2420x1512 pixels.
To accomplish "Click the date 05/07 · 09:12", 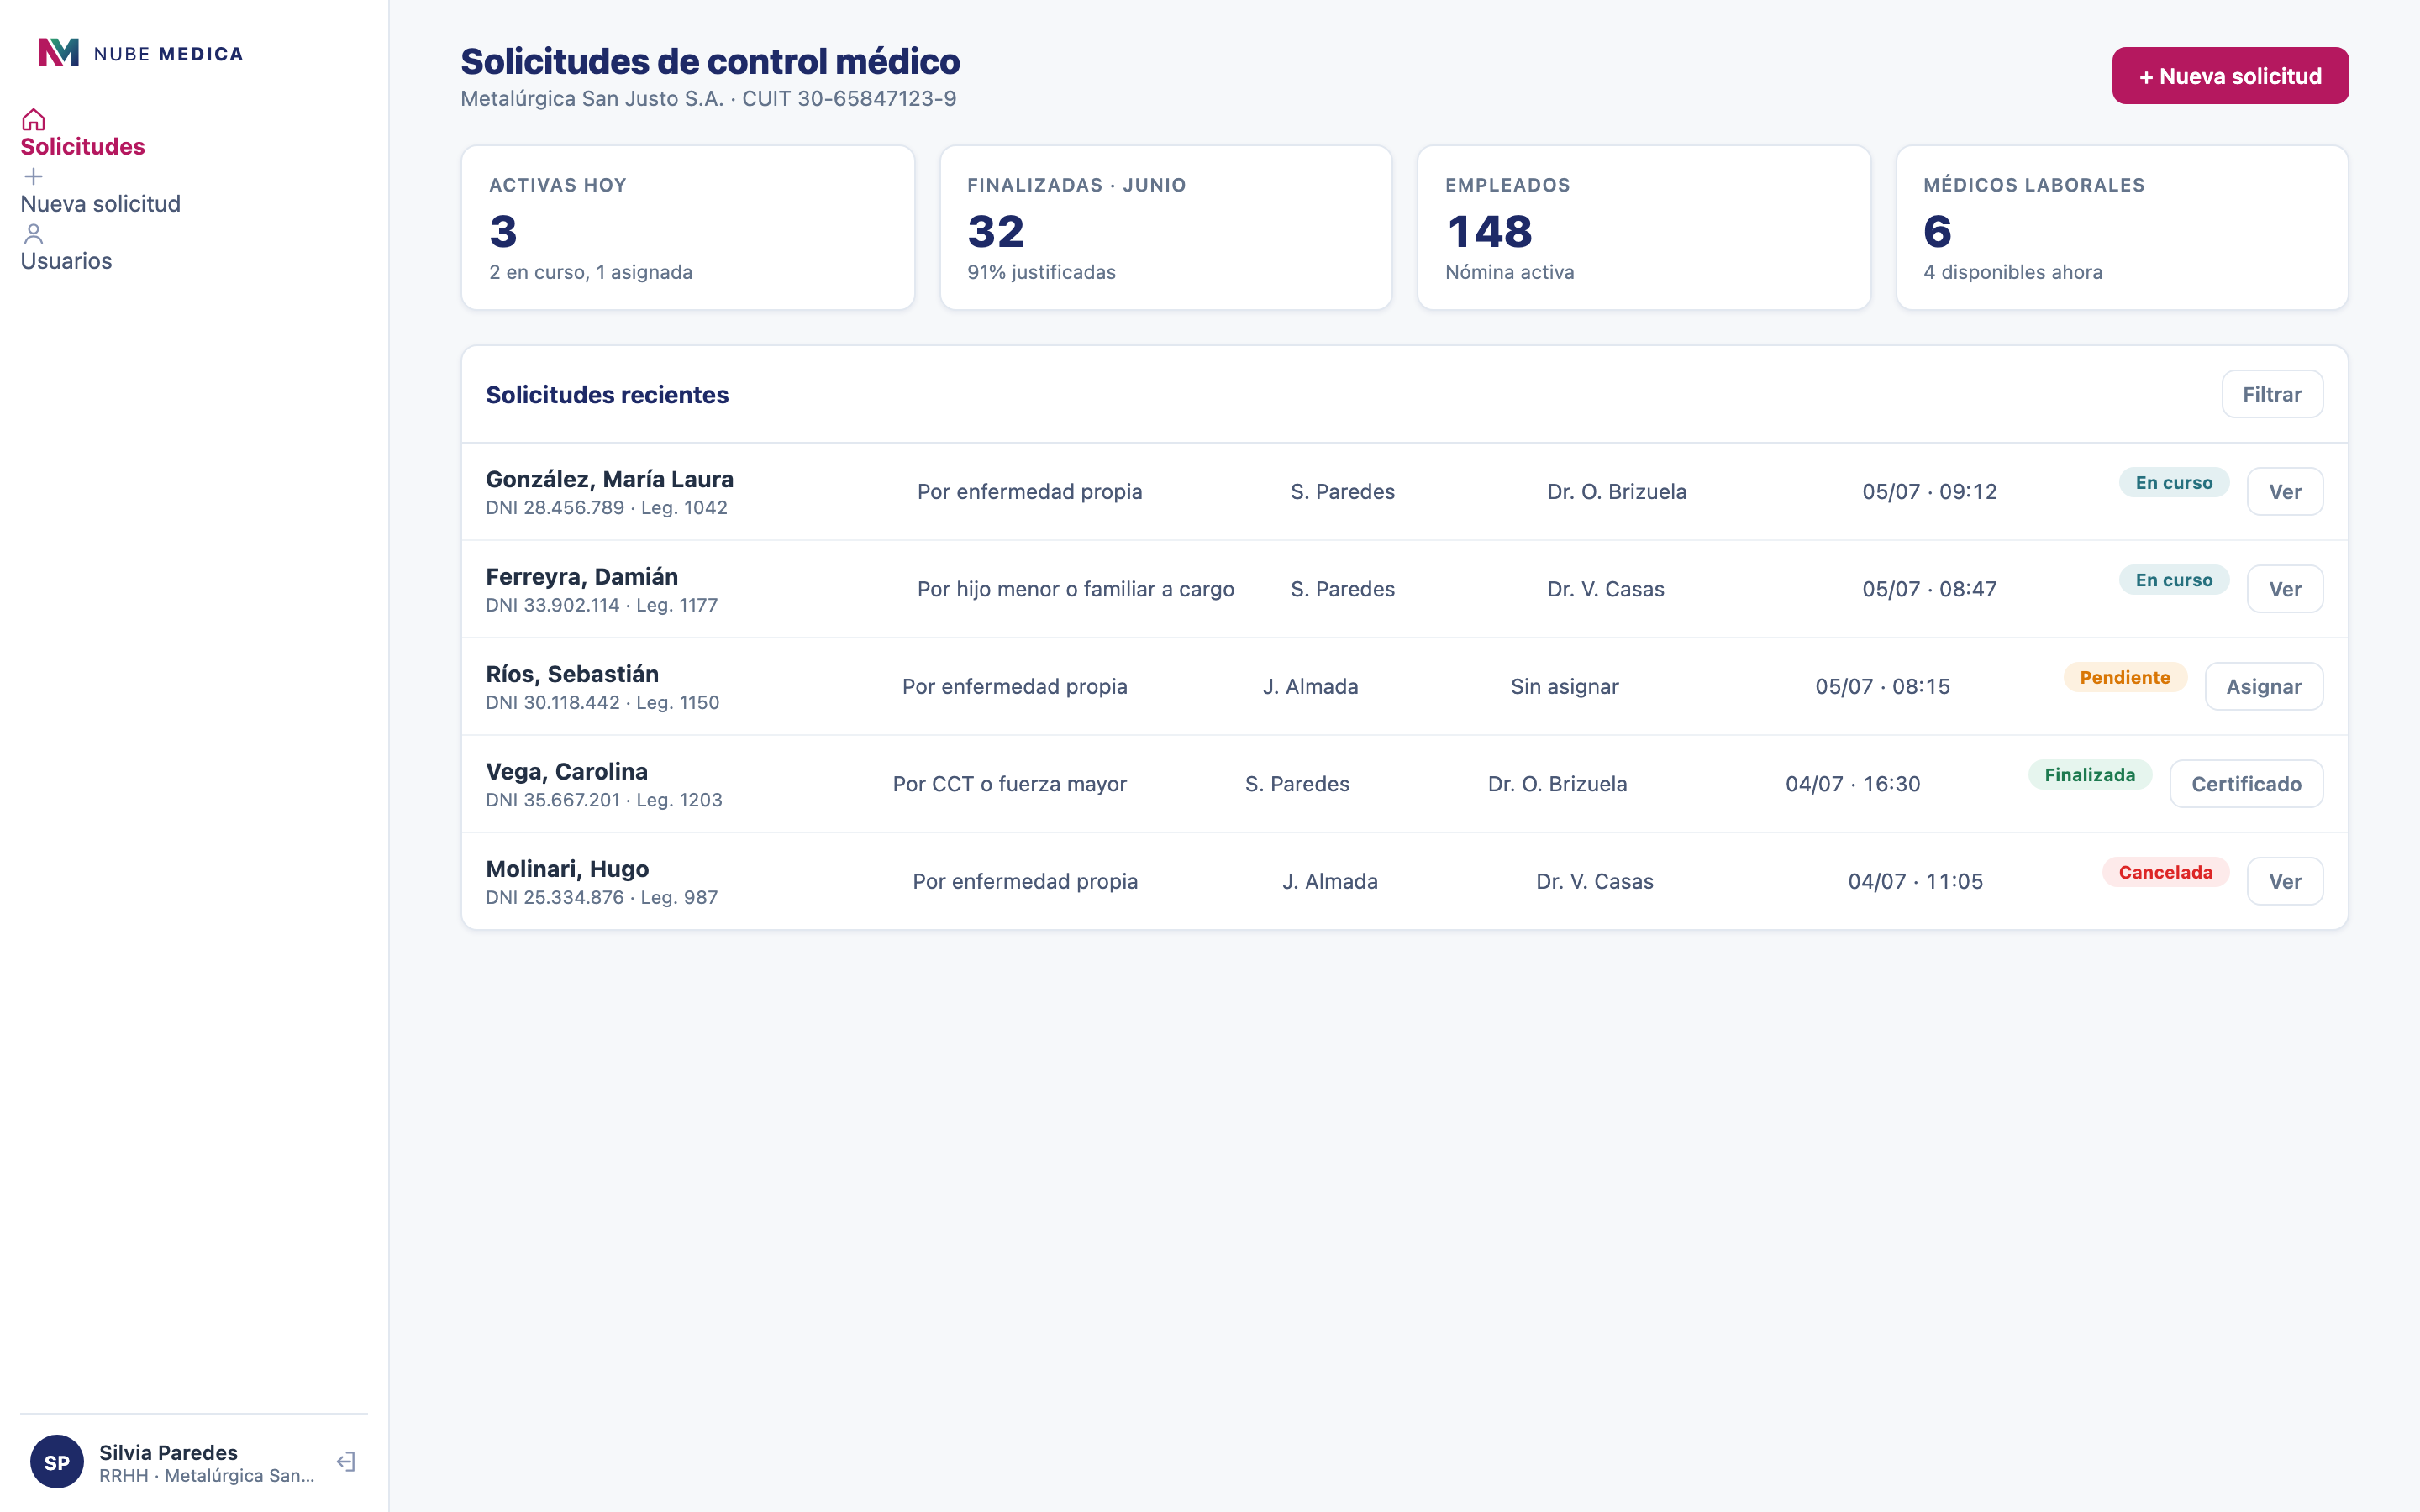I will tap(1930, 491).
